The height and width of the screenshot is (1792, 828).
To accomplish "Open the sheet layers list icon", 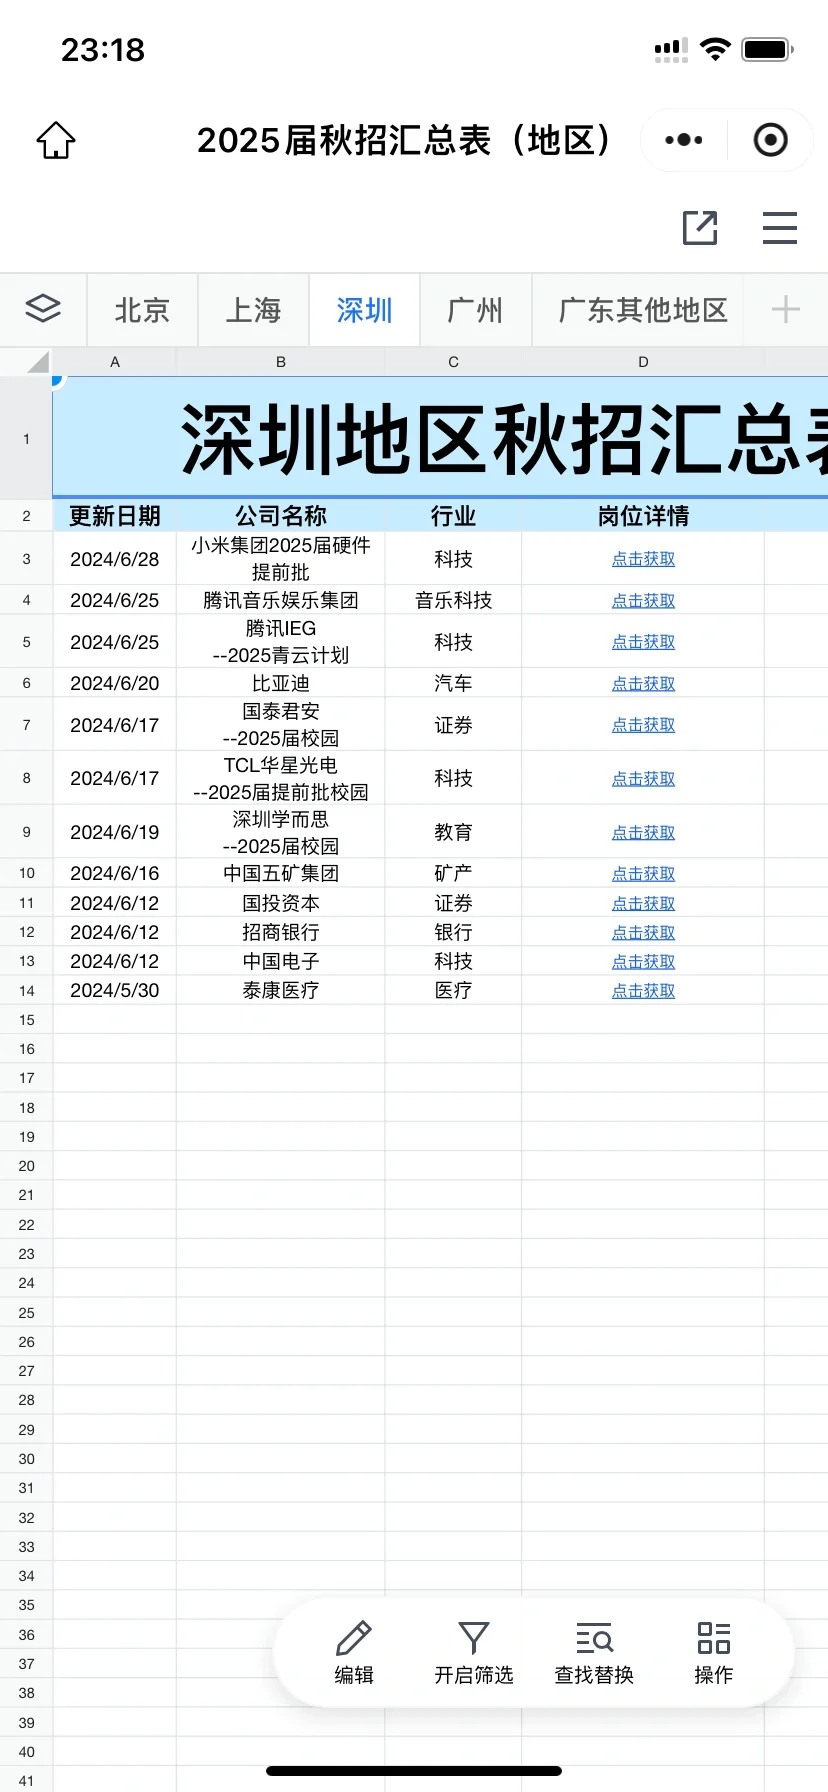I will (x=43, y=309).
